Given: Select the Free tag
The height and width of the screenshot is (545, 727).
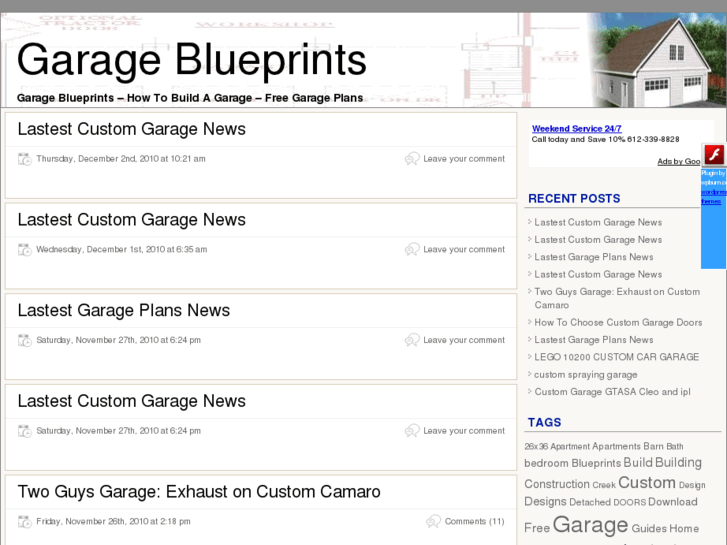Looking at the screenshot, I should tap(536, 528).
